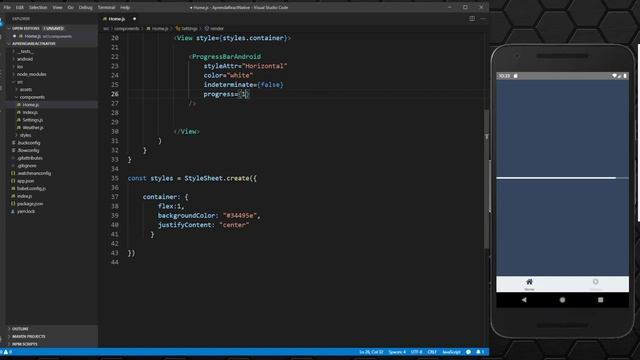Click the feedback smiley icon

point(469,352)
